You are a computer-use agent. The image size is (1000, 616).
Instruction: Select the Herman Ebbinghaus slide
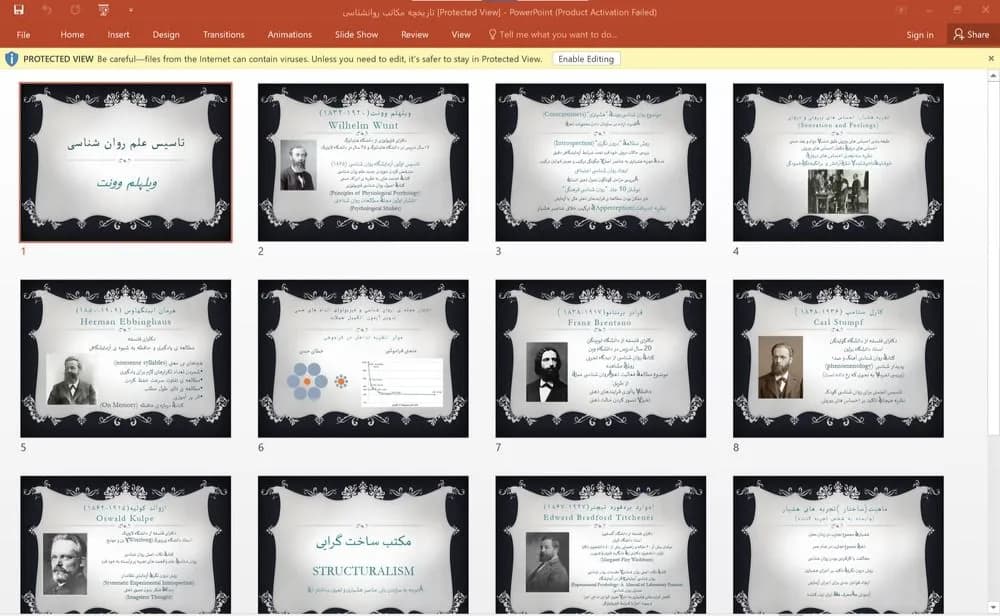(126, 358)
